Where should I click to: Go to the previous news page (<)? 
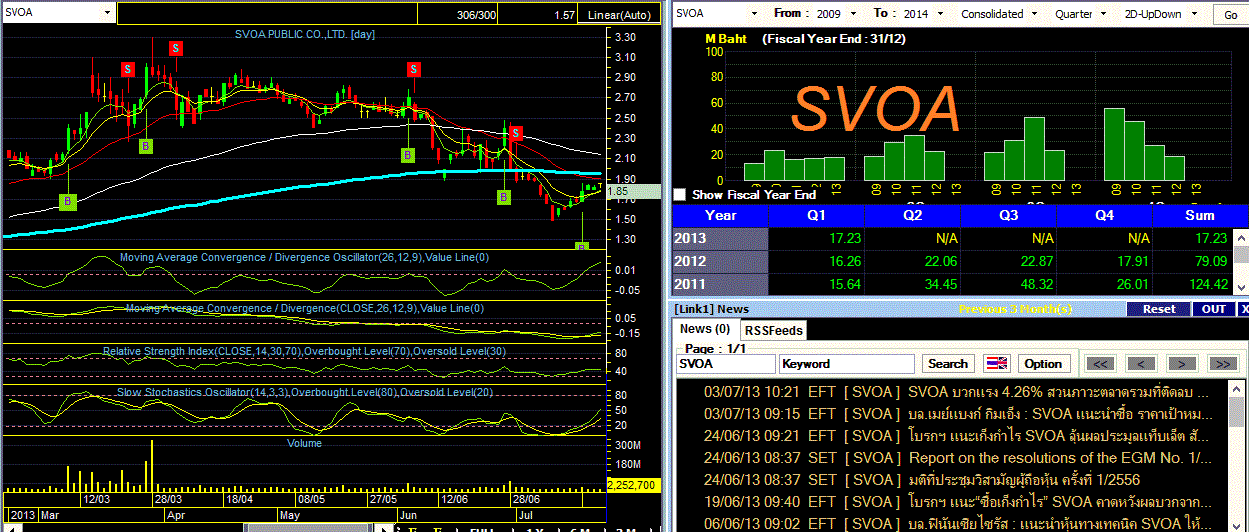1142,364
